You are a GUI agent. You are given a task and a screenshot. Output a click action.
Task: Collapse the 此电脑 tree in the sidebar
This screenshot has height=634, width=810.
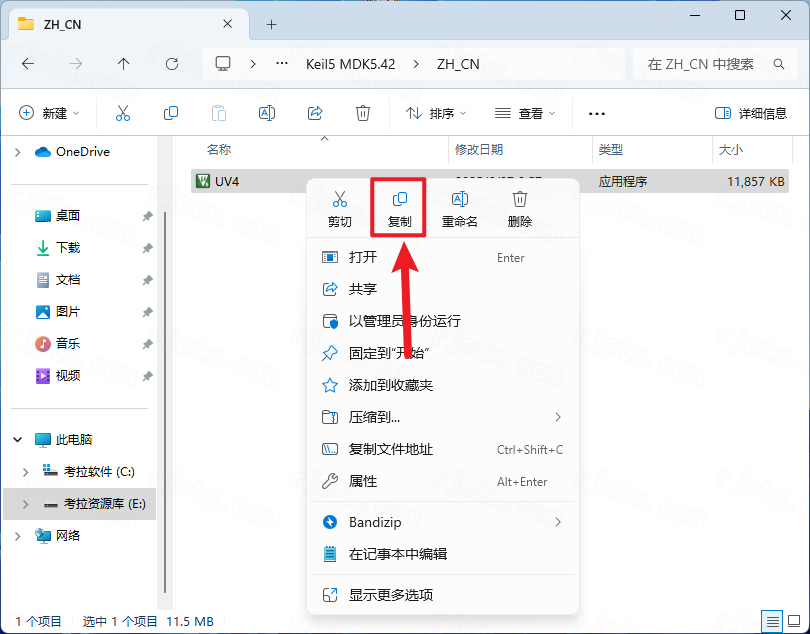click(x=17, y=438)
